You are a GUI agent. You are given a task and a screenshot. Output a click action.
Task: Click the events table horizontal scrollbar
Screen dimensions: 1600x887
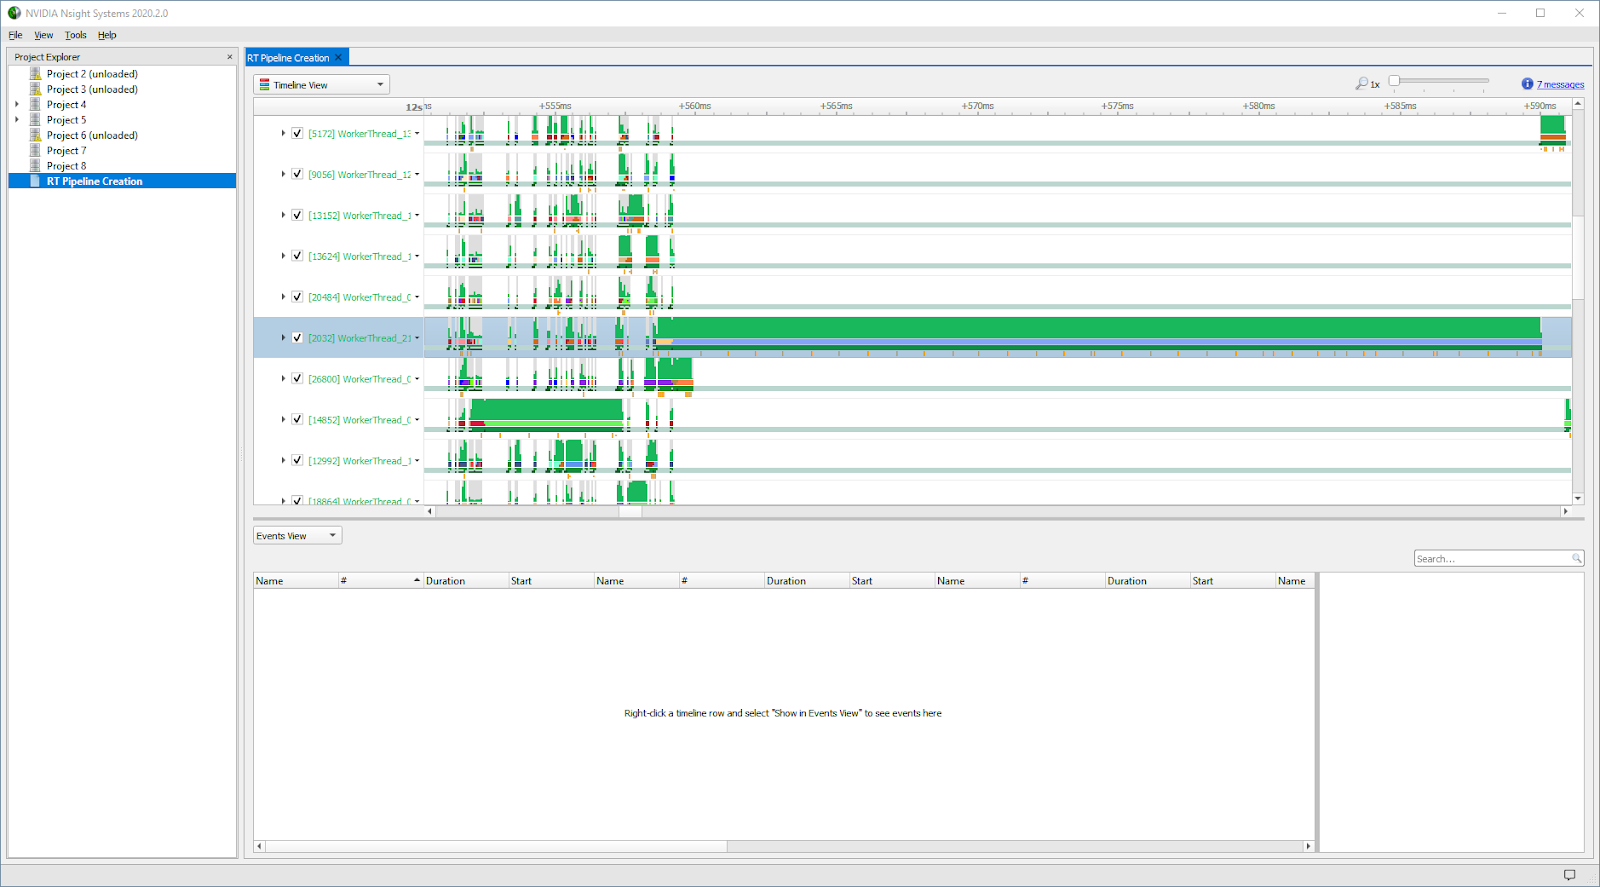(496, 846)
